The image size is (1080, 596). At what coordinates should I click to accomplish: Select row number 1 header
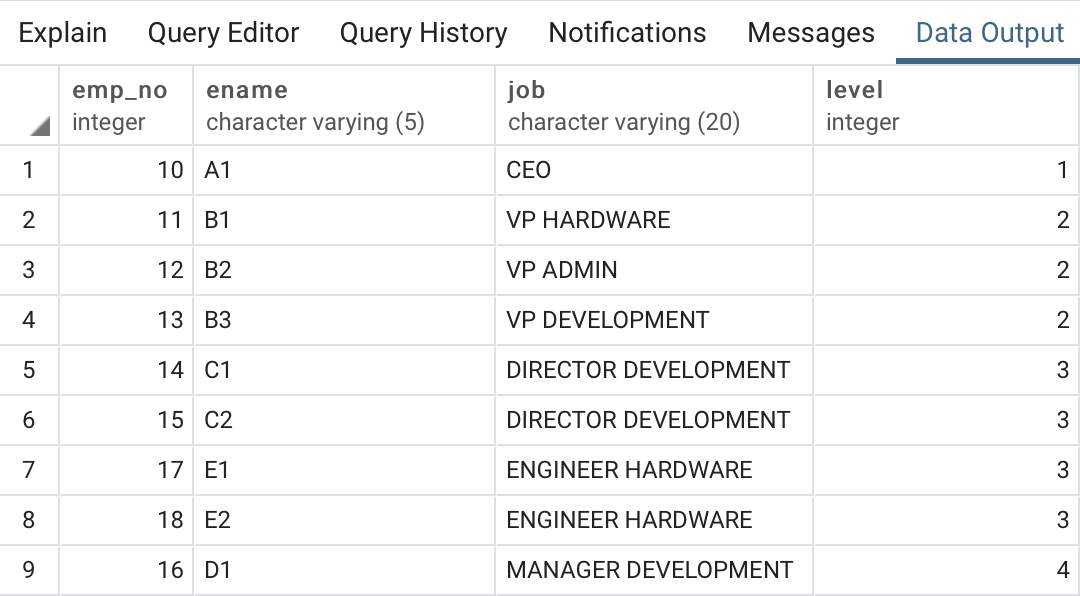29,170
